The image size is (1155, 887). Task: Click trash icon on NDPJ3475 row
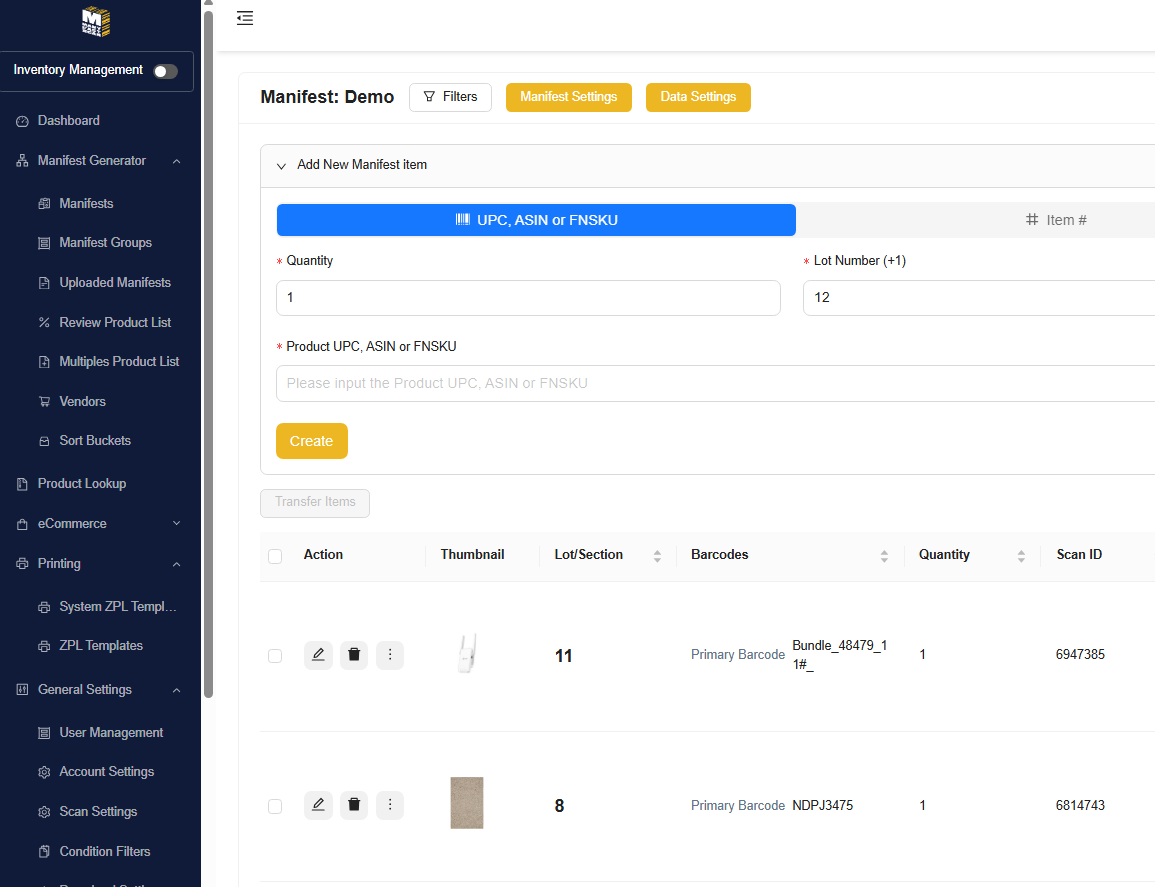[354, 806]
